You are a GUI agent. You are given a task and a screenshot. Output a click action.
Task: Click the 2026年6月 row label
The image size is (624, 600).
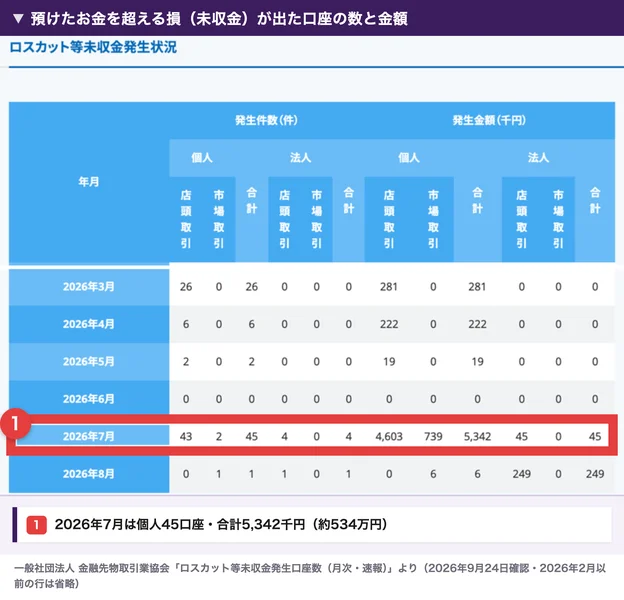click(89, 399)
